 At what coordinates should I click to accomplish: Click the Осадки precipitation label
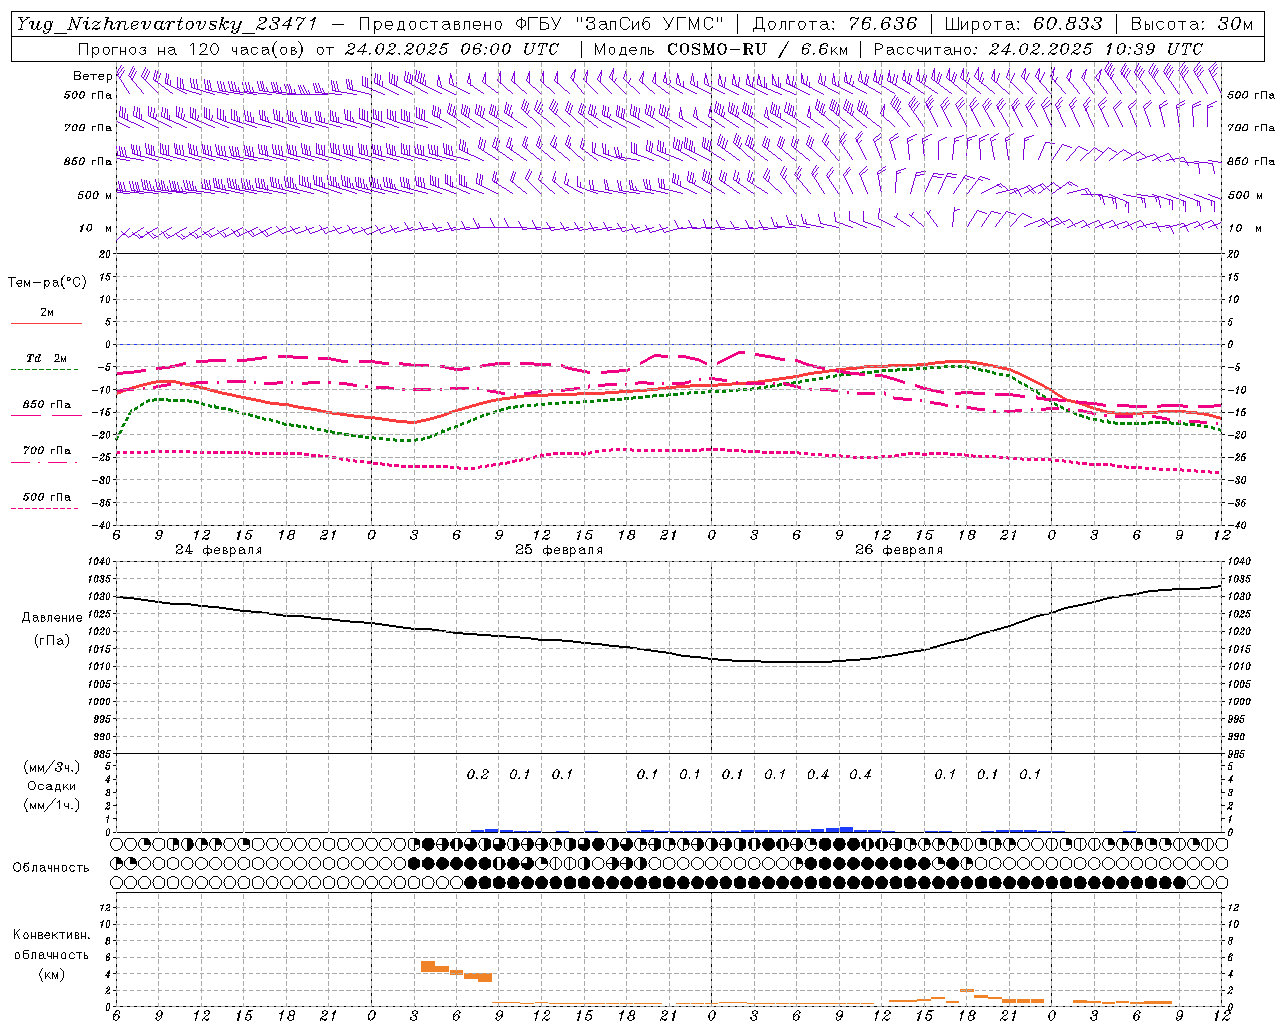[x=52, y=786]
